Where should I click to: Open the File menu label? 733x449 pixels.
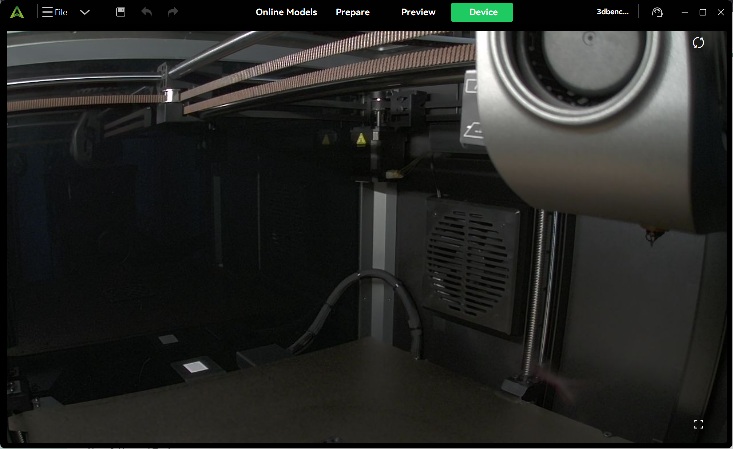coord(61,12)
